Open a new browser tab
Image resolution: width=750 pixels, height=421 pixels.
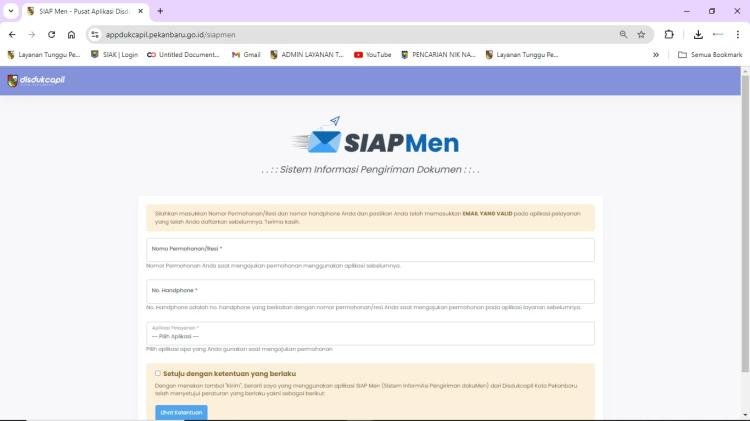point(160,11)
